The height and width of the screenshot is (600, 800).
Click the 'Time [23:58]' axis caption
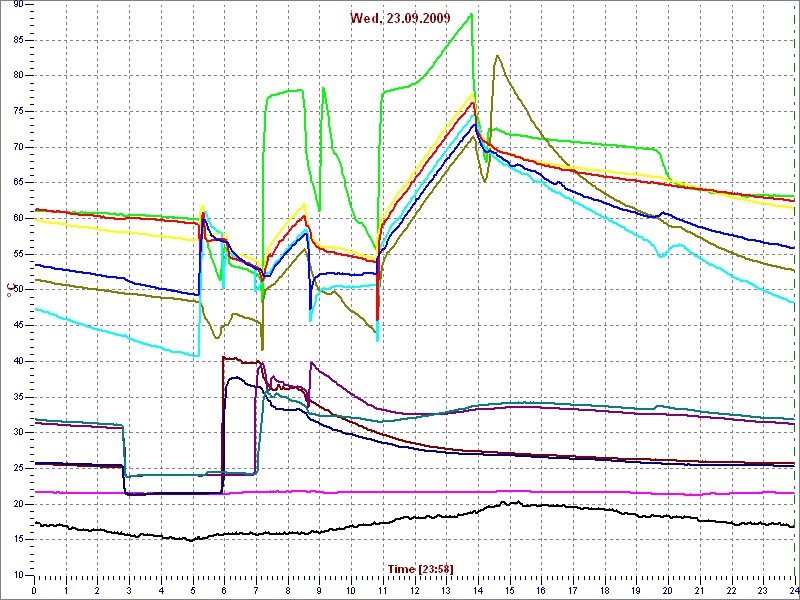tap(420, 568)
